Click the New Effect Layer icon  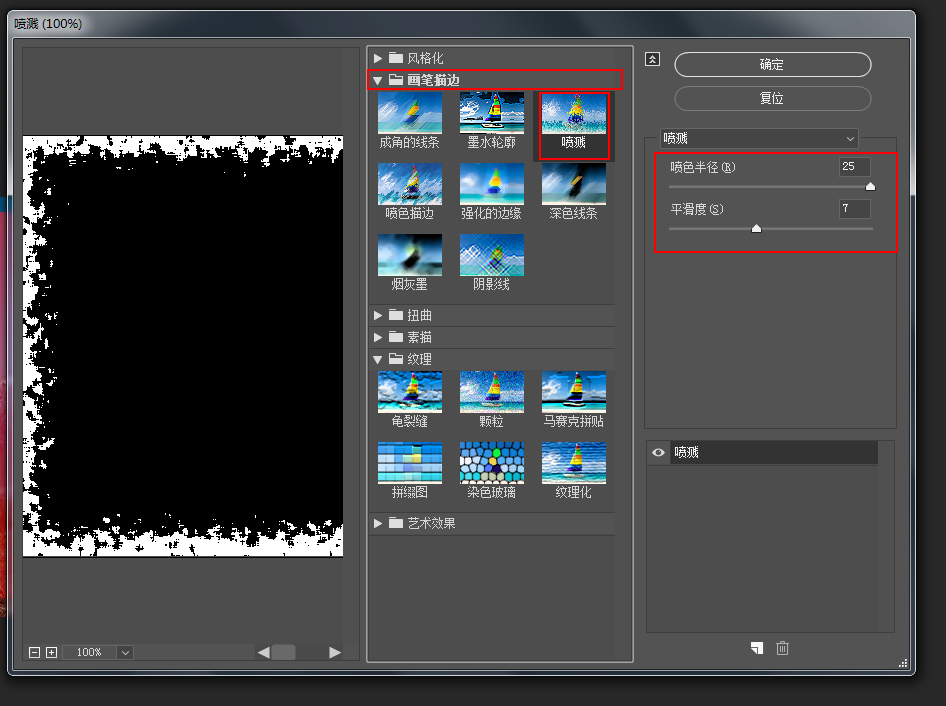tap(757, 648)
